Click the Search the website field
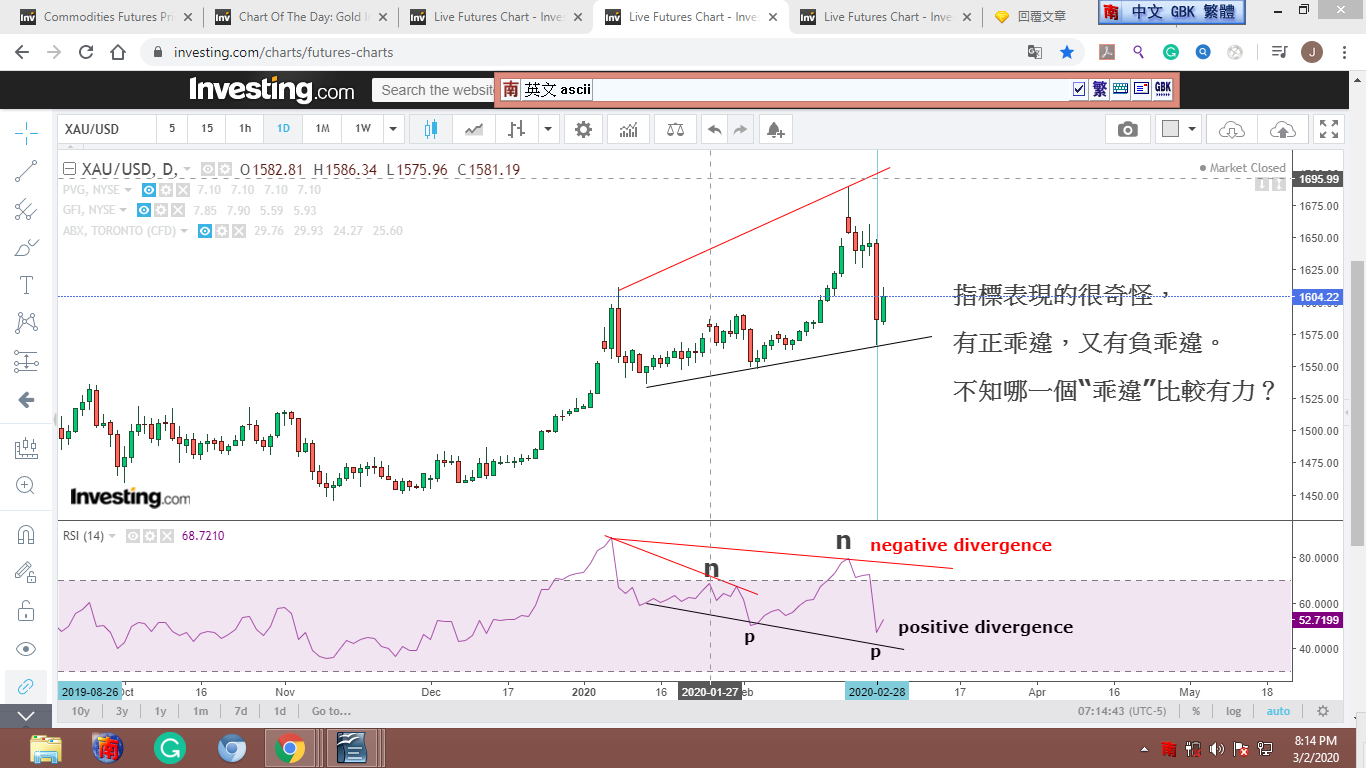The width and height of the screenshot is (1366, 768). pyautogui.click(x=435, y=90)
